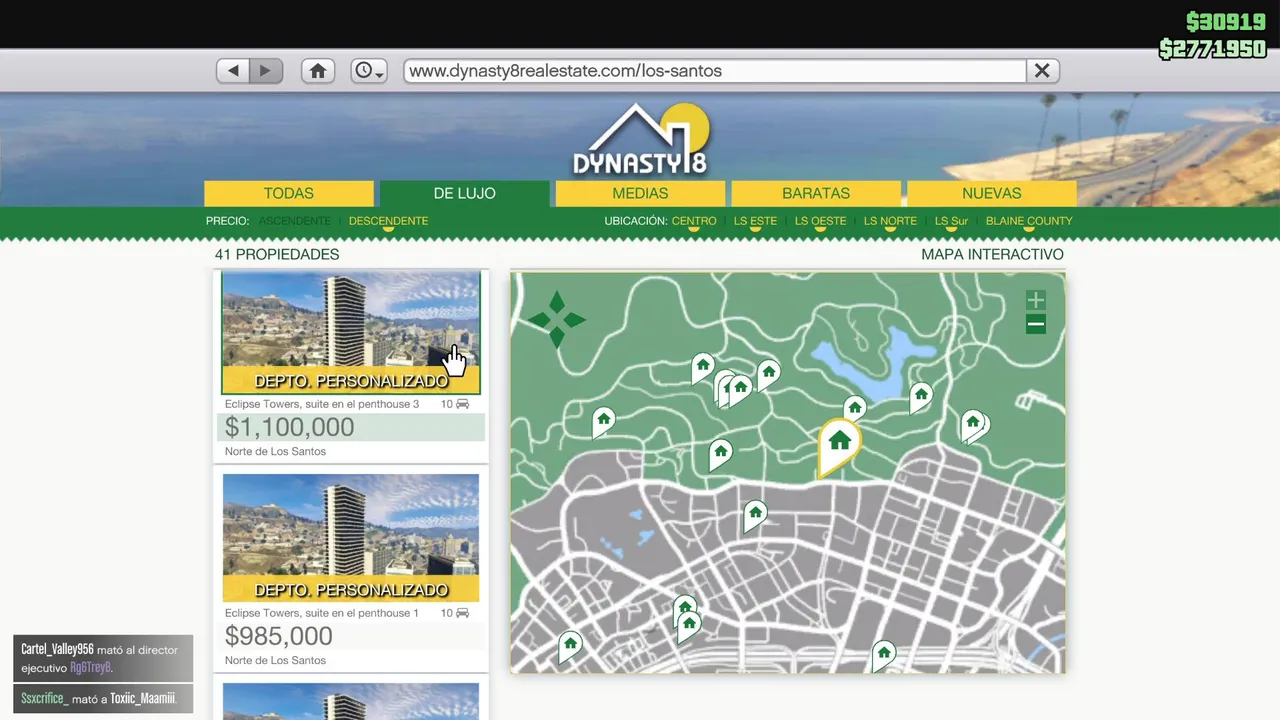Image resolution: width=1280 pixels, height=720 pixels.
Task: Click the $2771950 bank balance
Action: [1213, 49]
